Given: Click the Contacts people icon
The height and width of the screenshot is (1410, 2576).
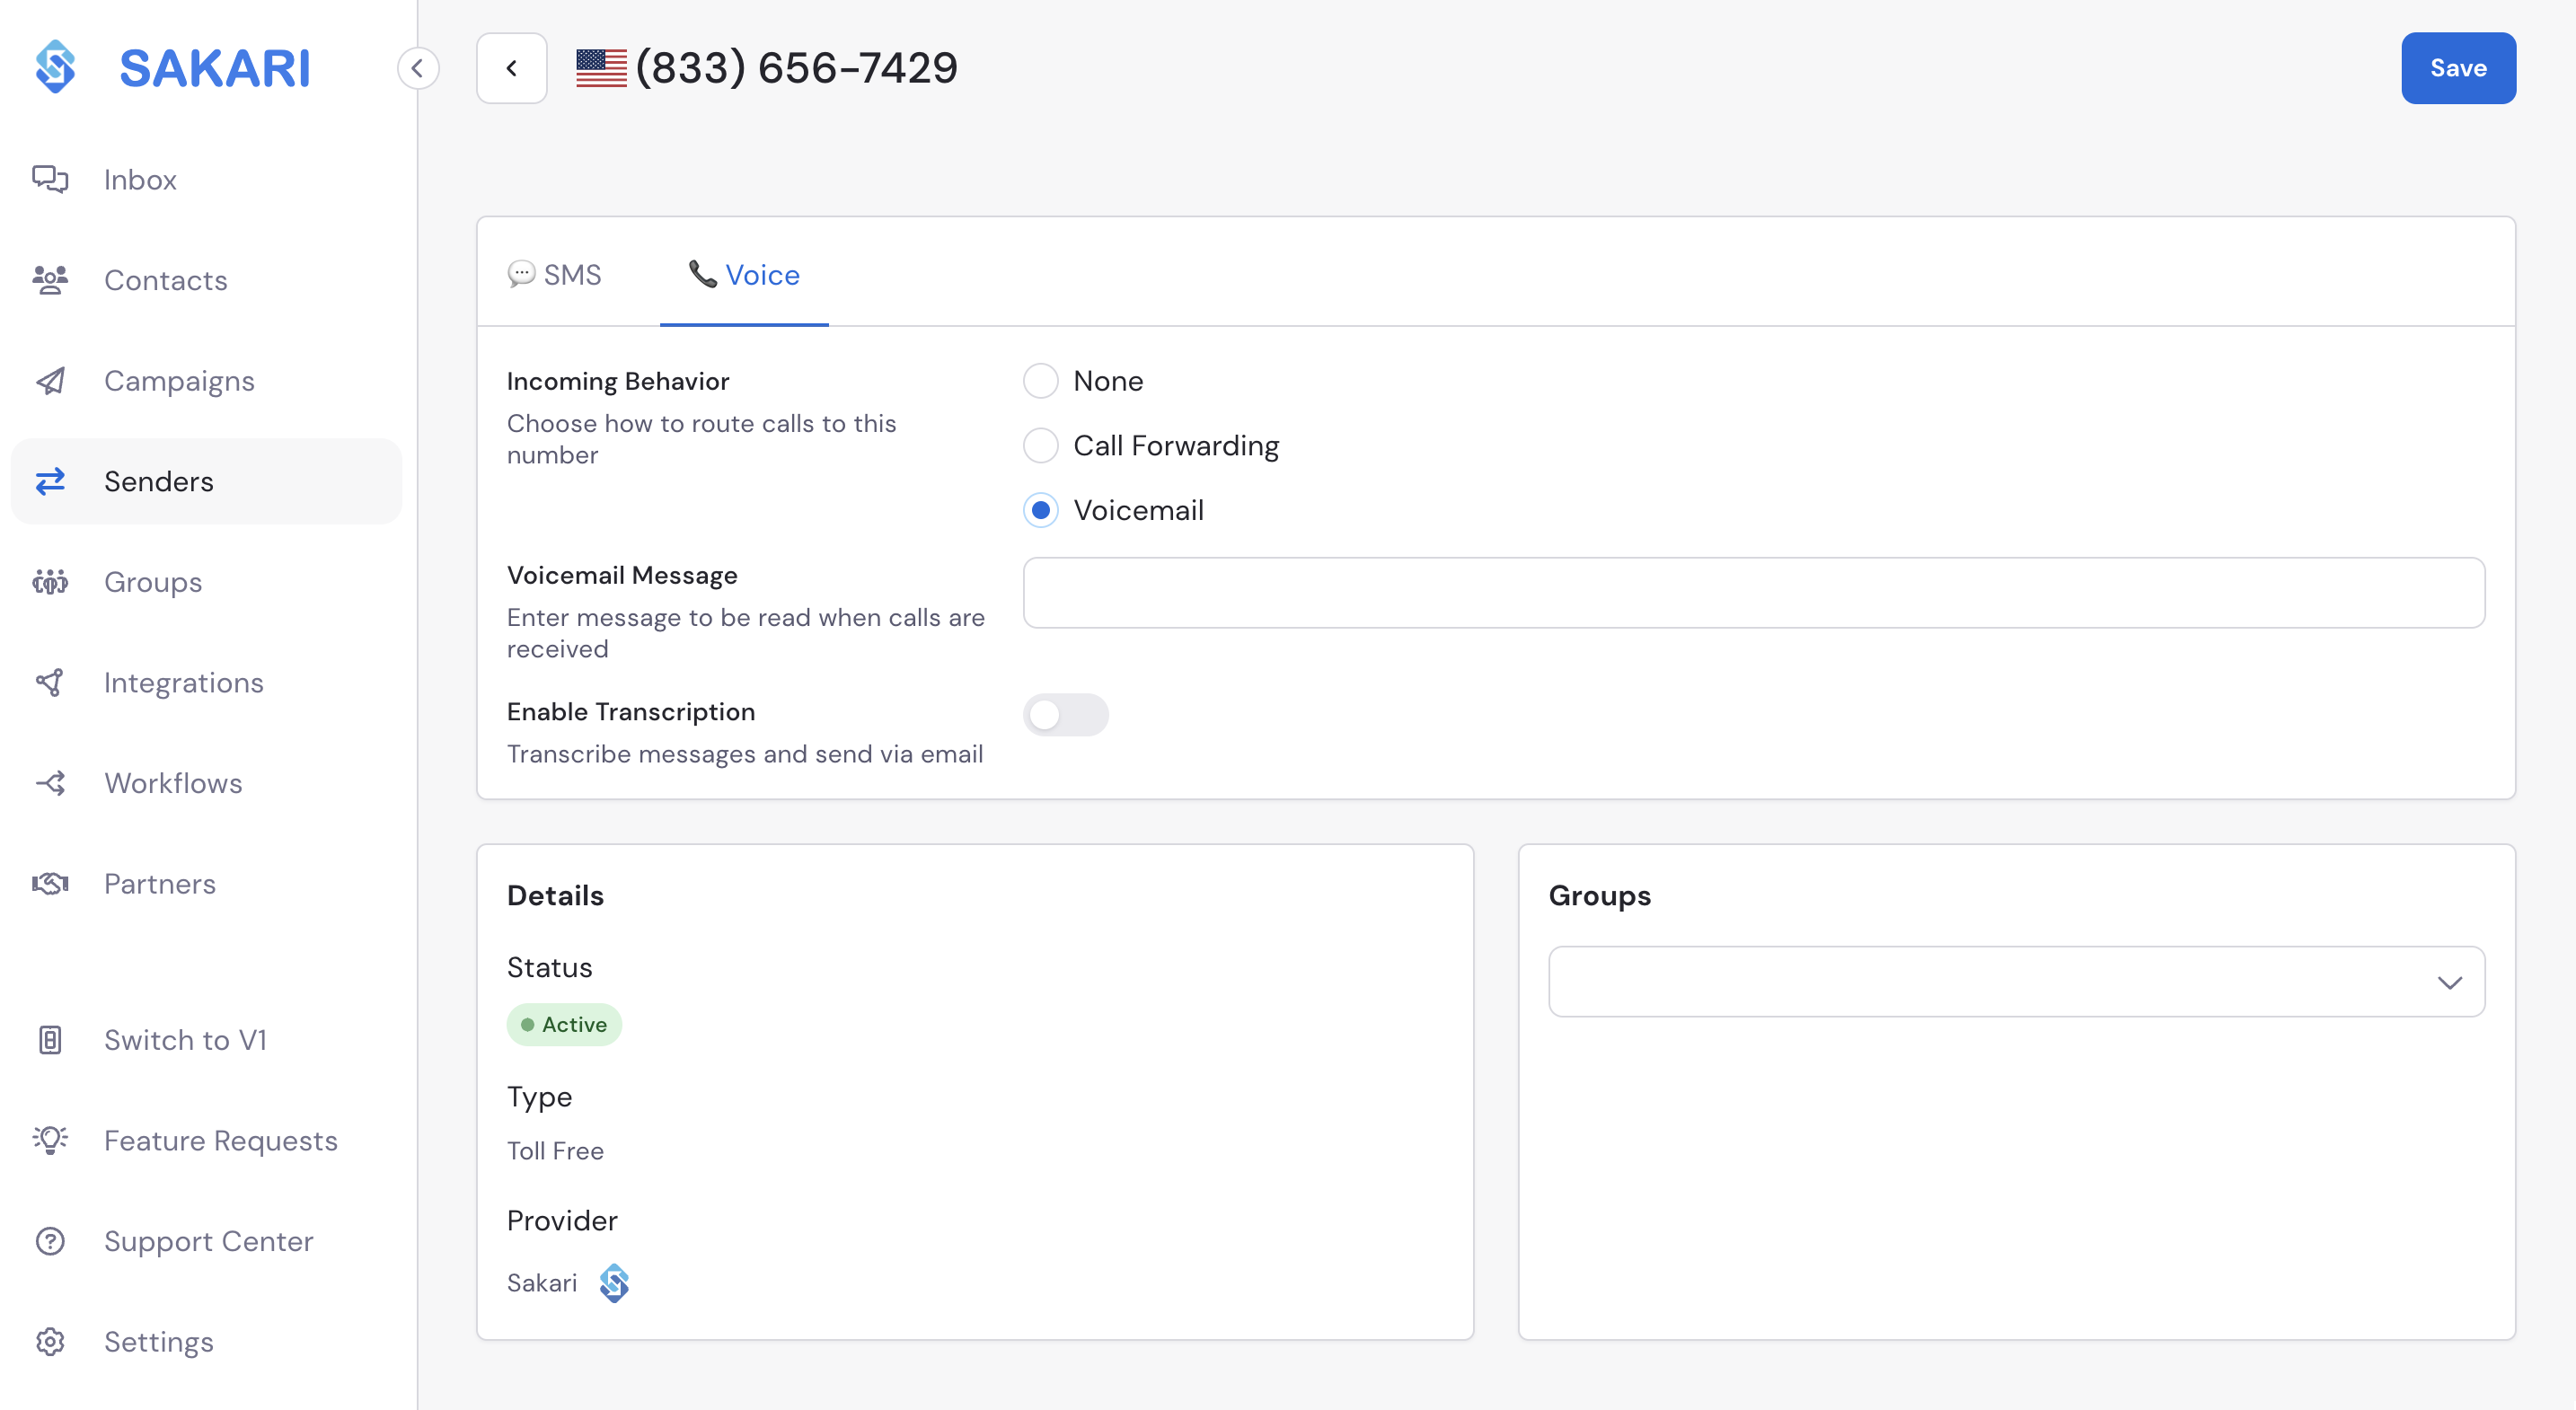Looking at the screenshot, I should 50,280.
